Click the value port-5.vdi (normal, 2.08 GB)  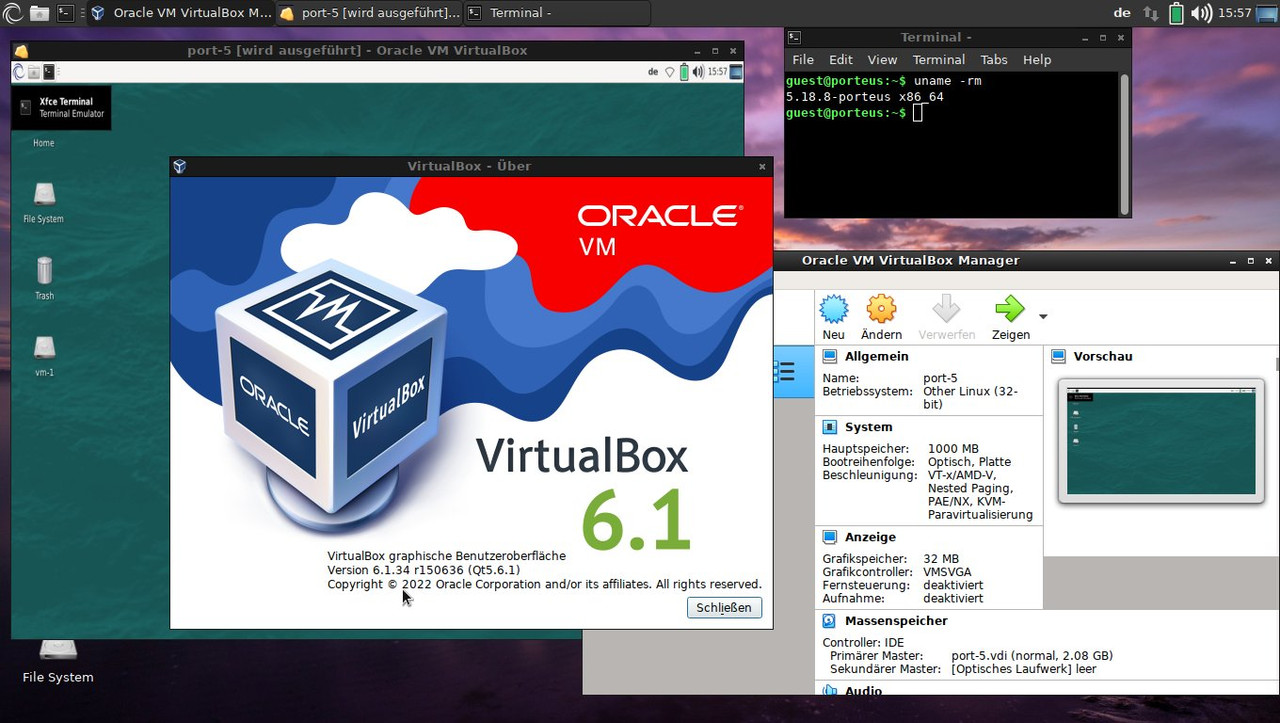pyautogui.click(x=1032, y=656)
